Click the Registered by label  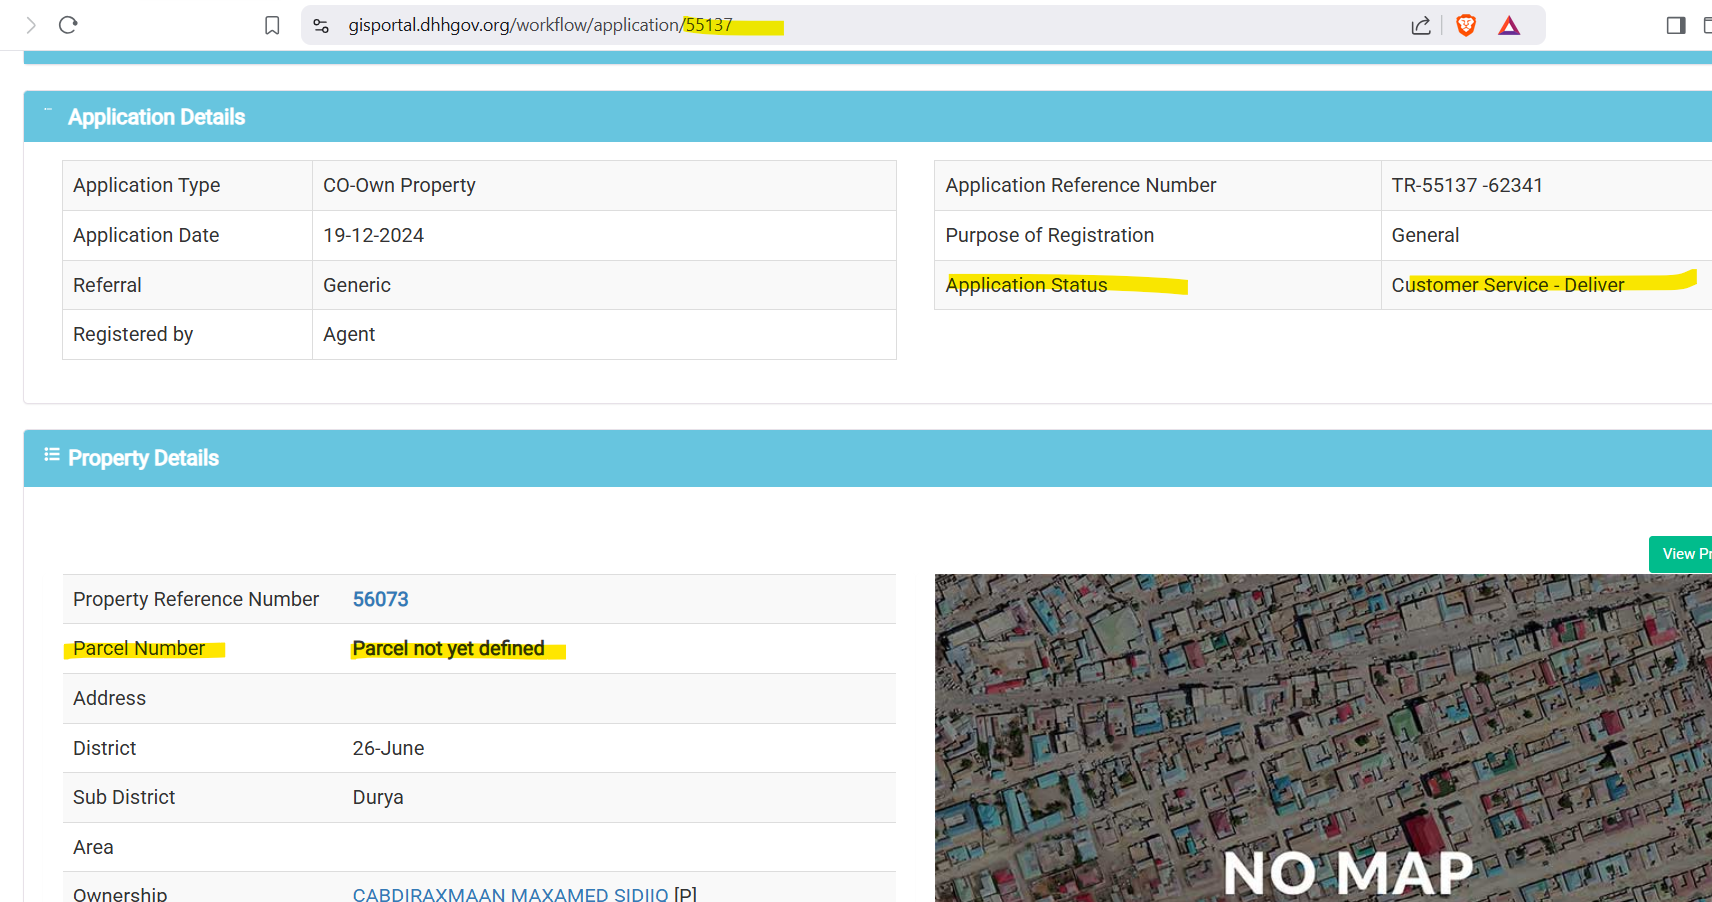[x=133, y=334]
